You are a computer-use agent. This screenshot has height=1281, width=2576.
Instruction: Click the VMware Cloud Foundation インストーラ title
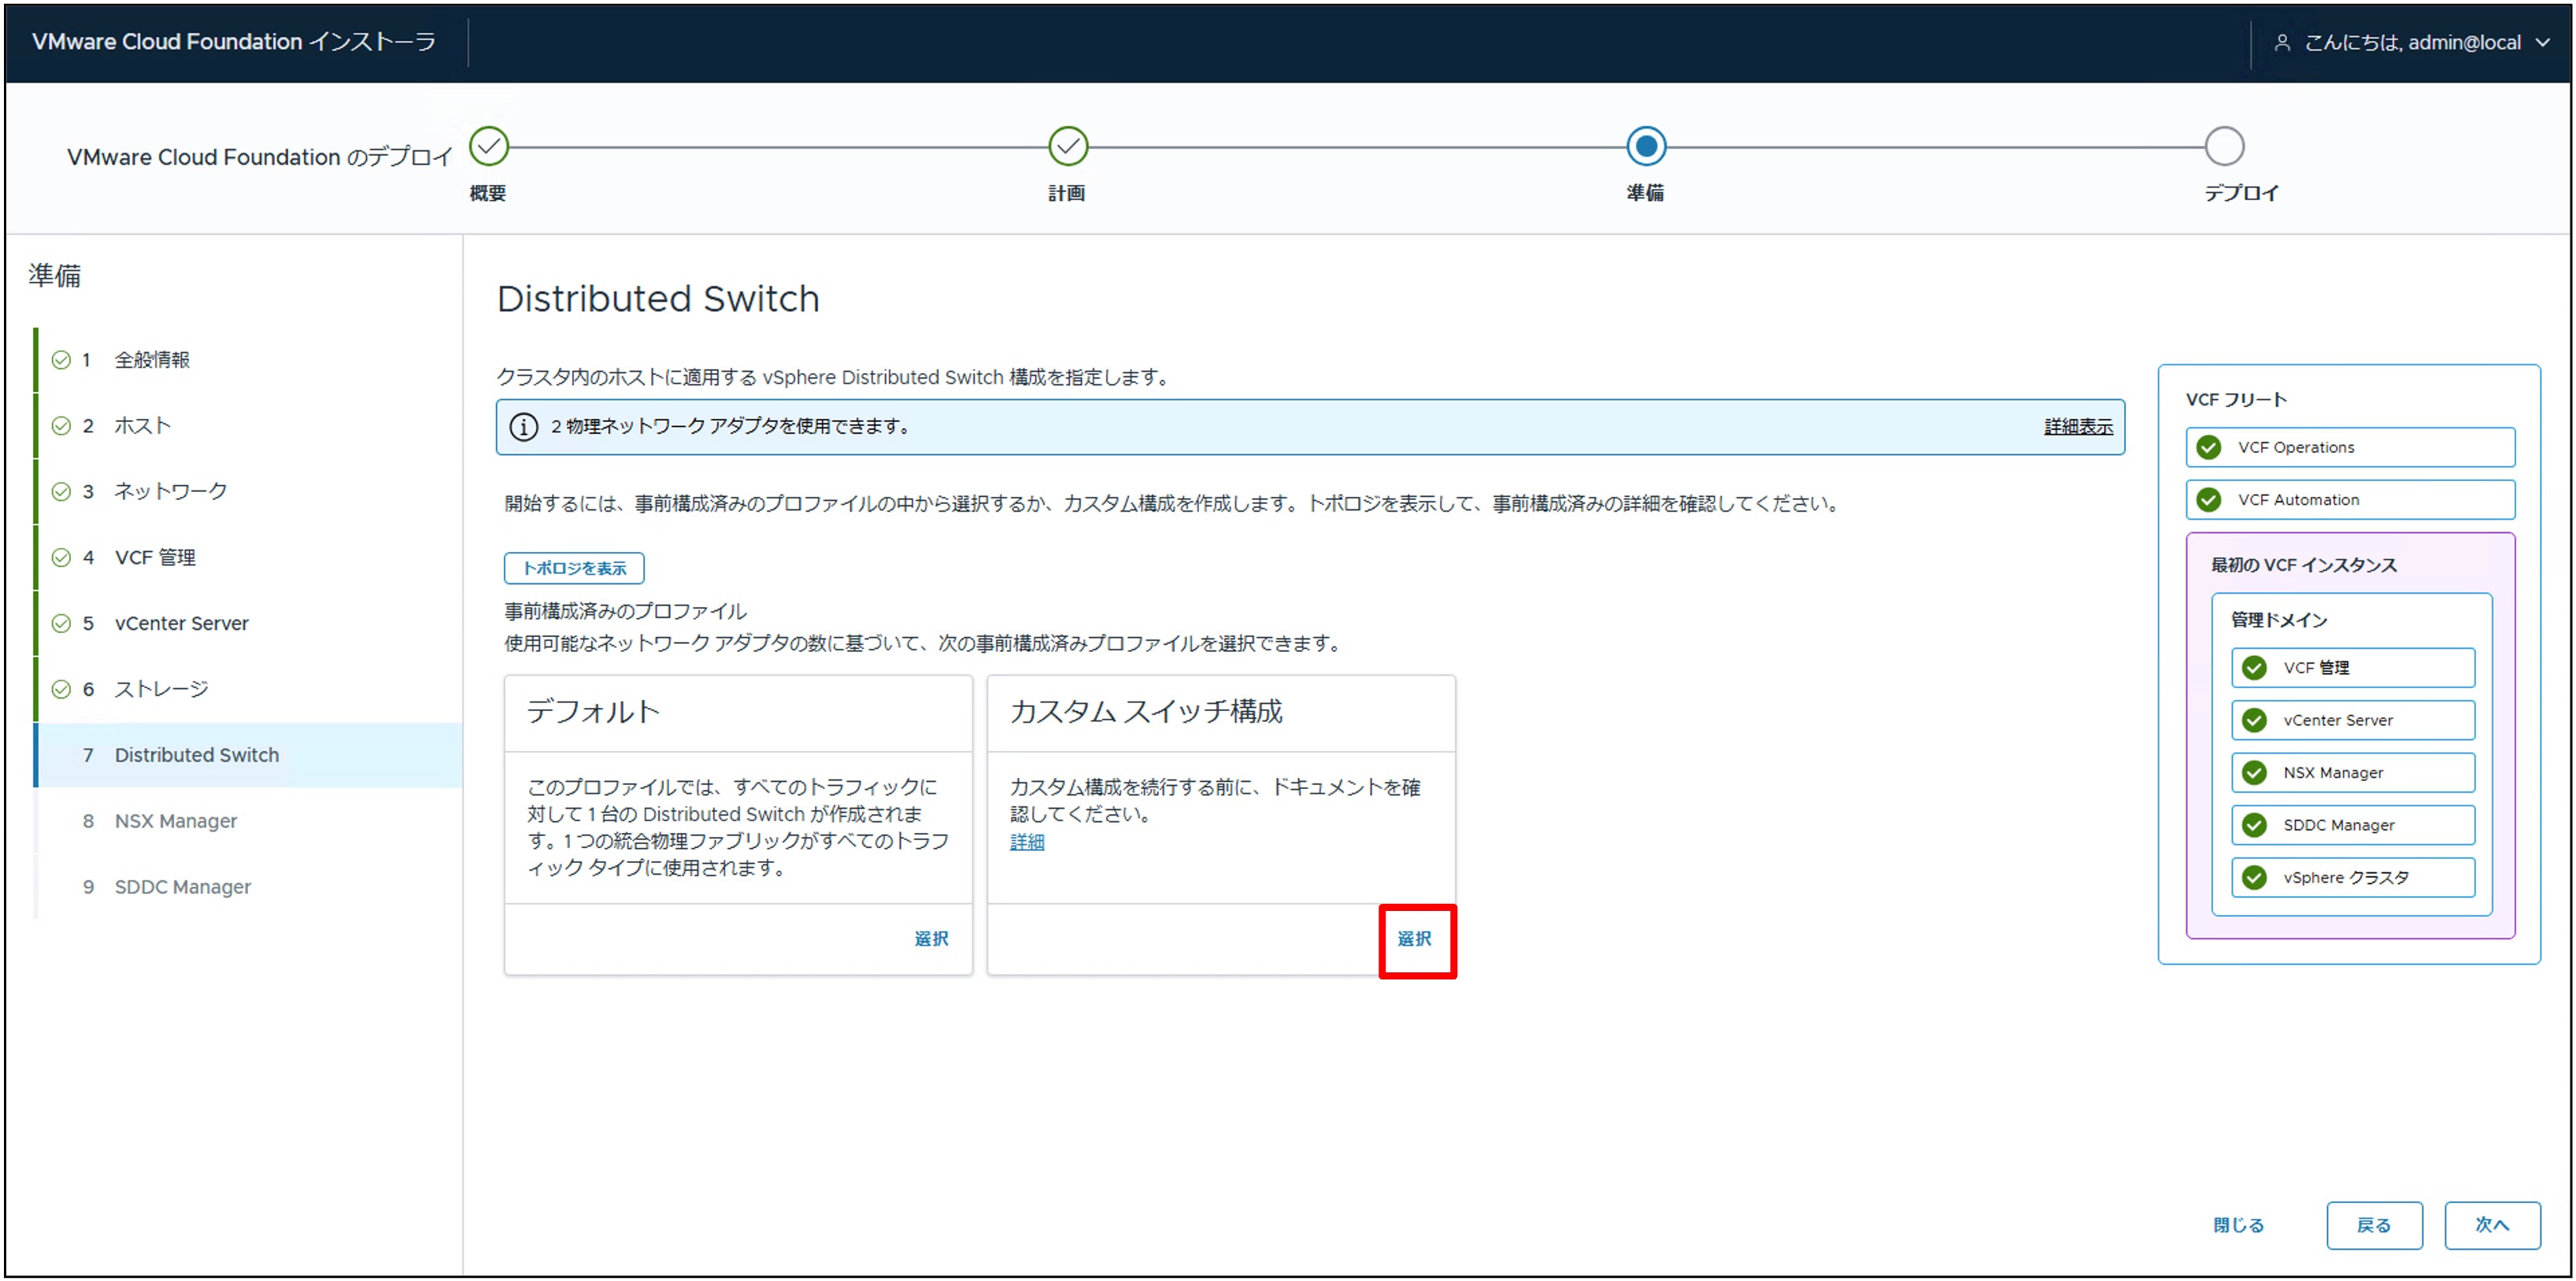point(234,42)
